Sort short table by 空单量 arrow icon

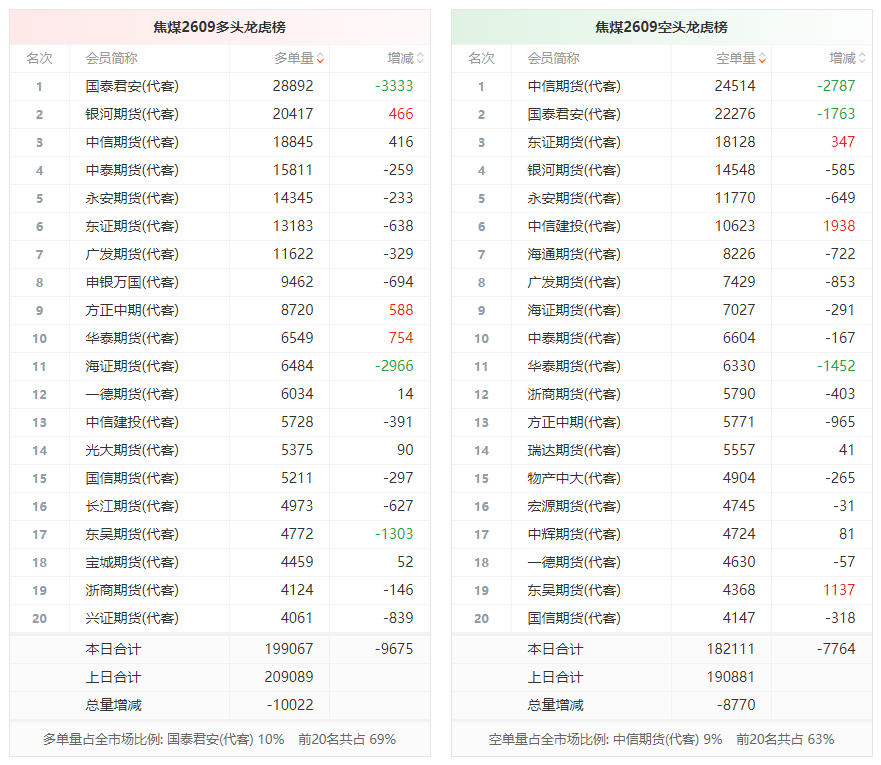pos(762,58)
